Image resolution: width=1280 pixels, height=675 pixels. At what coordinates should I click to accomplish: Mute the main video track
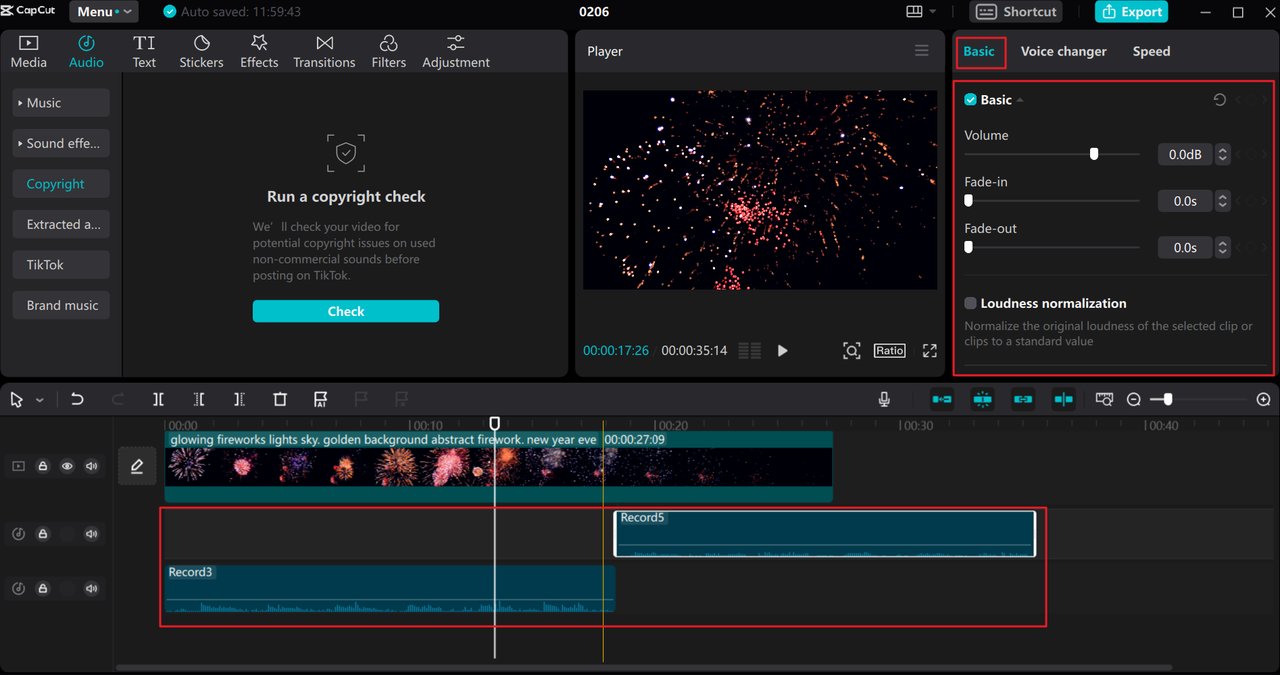pyautogui.click(x=92, y=466)
